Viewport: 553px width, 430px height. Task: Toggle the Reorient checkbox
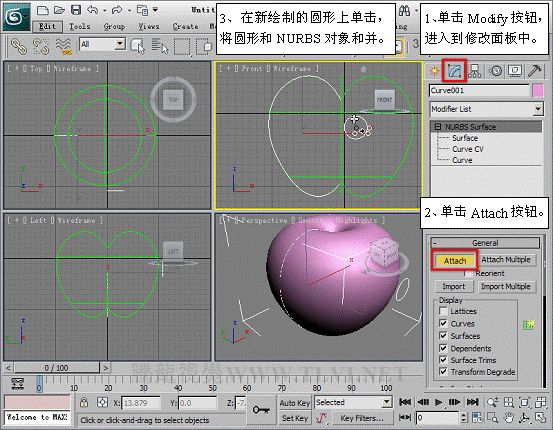(x=468, y=273)
